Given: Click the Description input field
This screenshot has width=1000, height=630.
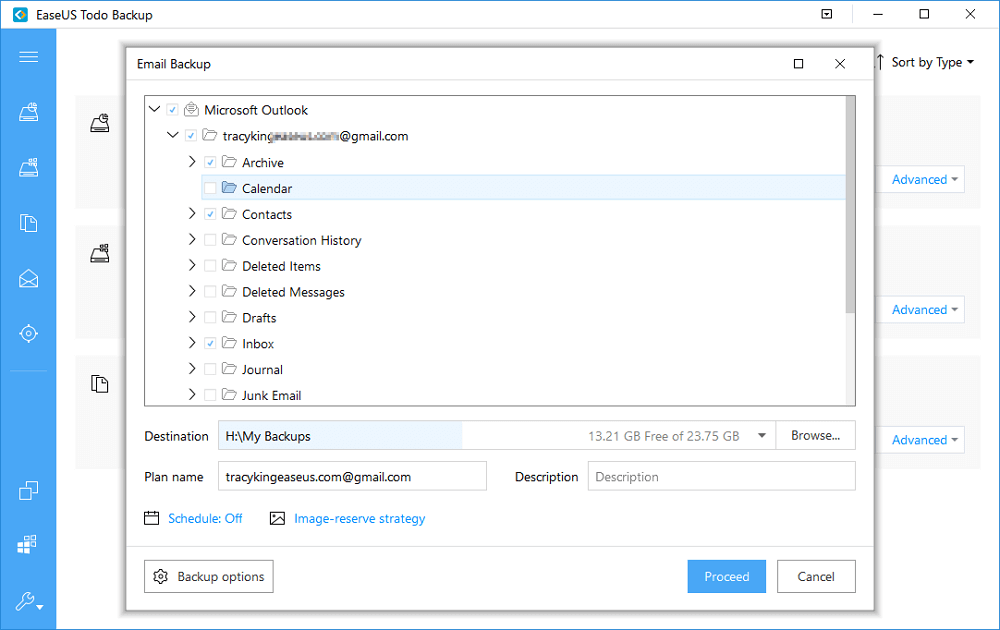Looking at the screenshot, I should click(721, 476).
